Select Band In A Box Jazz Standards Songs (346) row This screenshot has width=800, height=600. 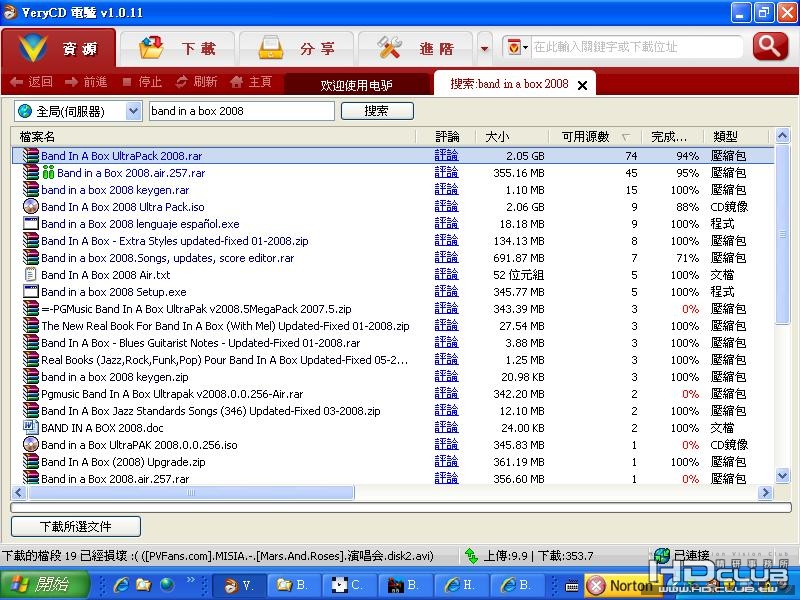[x=393, y=411]
